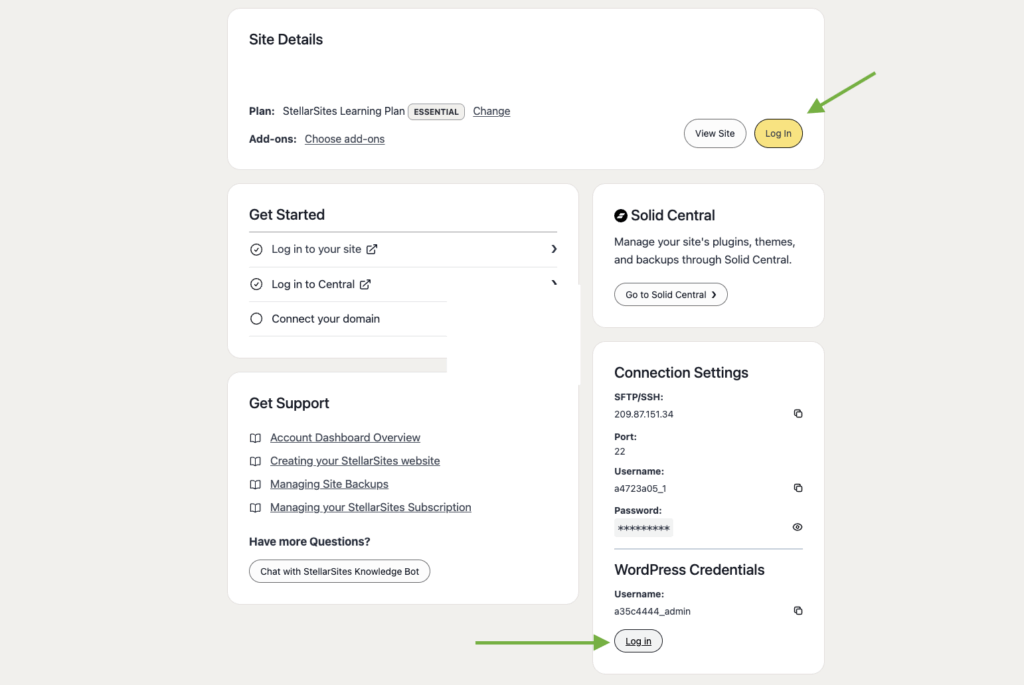Chat with StellarSites Knowledge Bot
The height and width of the screenshot is (685, 1024).
click(x=339, y=571)
